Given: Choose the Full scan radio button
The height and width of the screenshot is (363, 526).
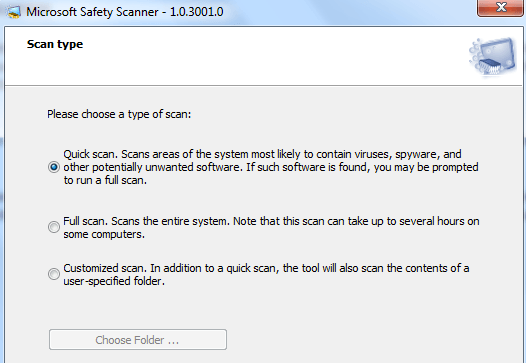Looking at the screenshot, I should [x=54, y=227].
